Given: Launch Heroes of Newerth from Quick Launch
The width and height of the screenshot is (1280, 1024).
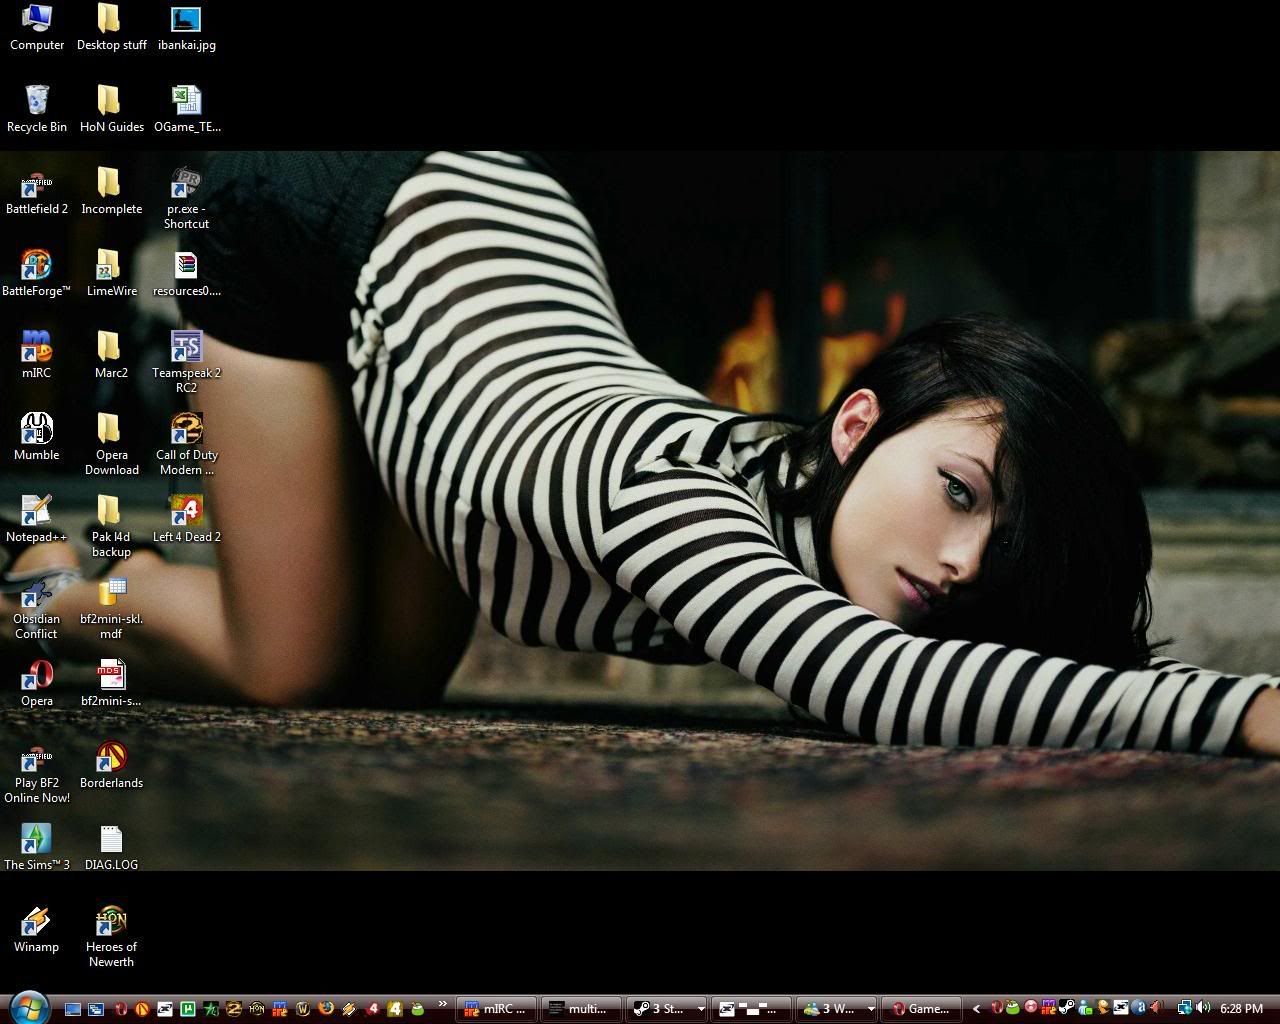Looking at the screenshot, I should [256, 1009].
